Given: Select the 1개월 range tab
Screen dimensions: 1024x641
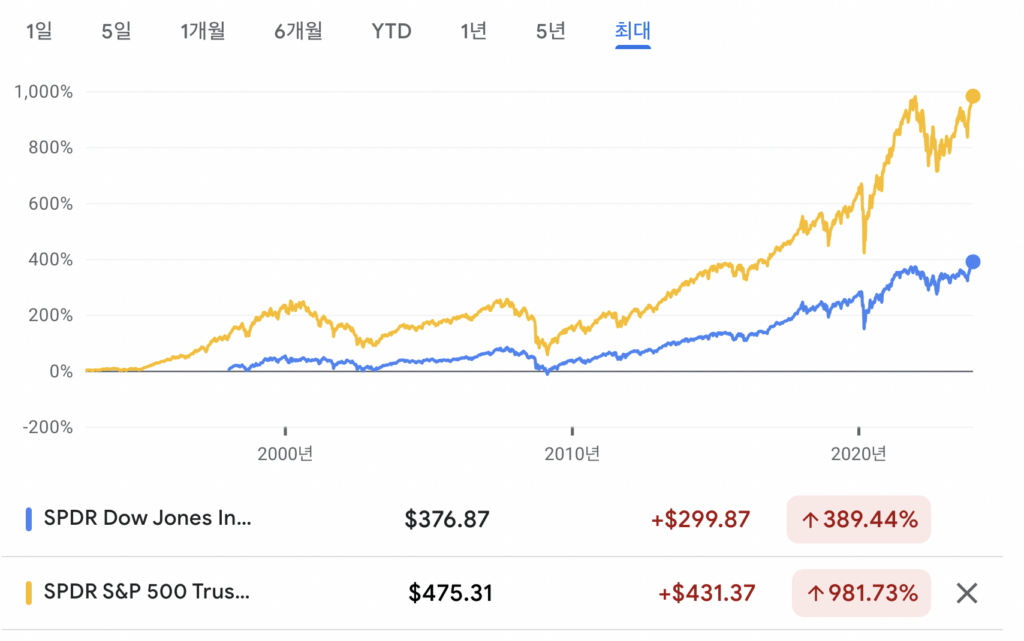Looking at the screenshot, I should (203, 31).
